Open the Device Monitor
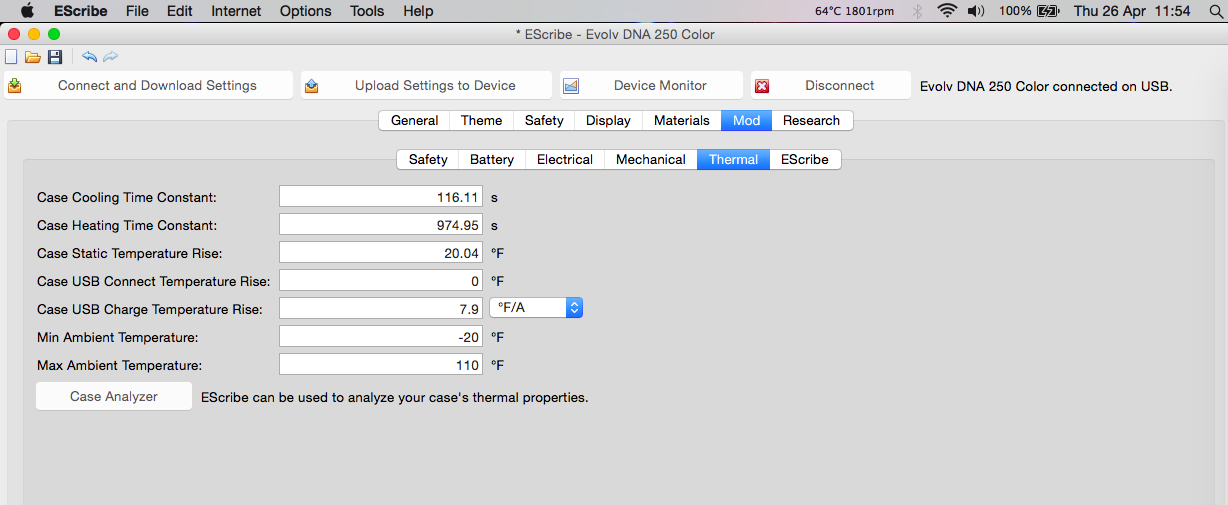This screenshot has width=1228, height=505. tap(651, 86)
